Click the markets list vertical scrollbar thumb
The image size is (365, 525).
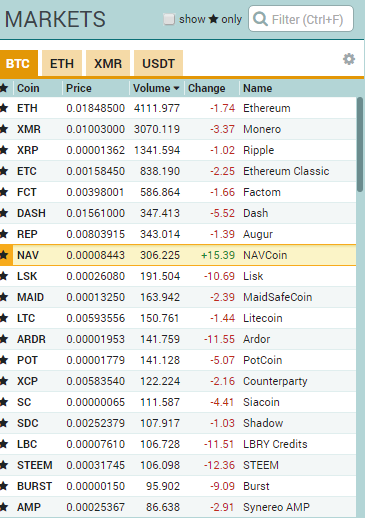click(360, 144)
